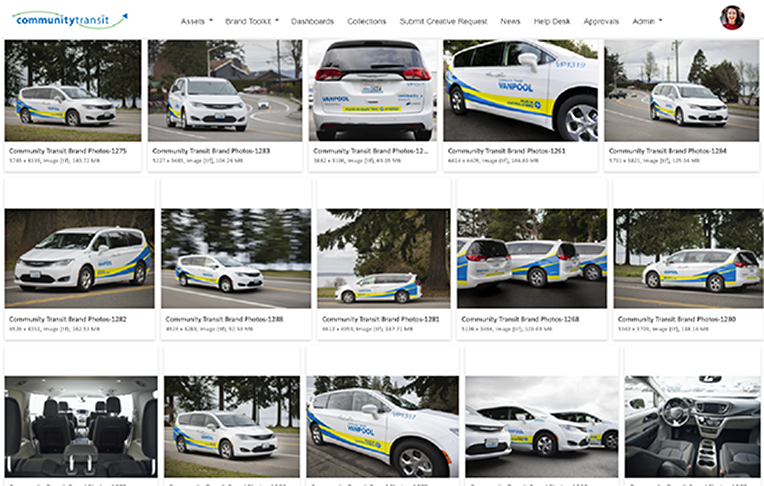Click the Community Transit logo
The height and width of the screenshot is (486, 764).
pyautogui.click(x=70, y=20)
